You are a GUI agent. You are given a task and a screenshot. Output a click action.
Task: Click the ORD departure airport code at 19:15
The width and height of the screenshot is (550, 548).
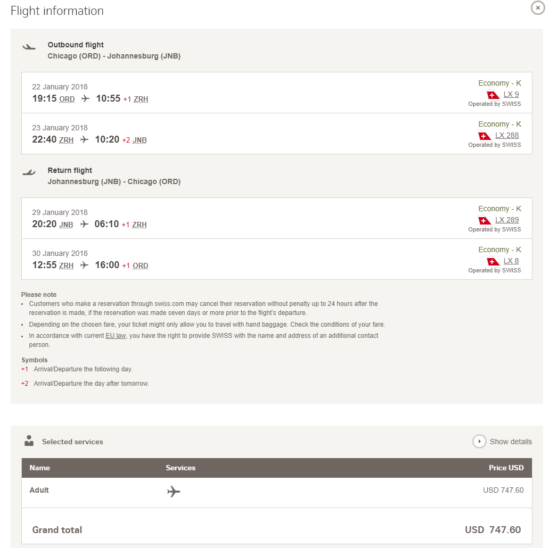(x=67, y=99)
